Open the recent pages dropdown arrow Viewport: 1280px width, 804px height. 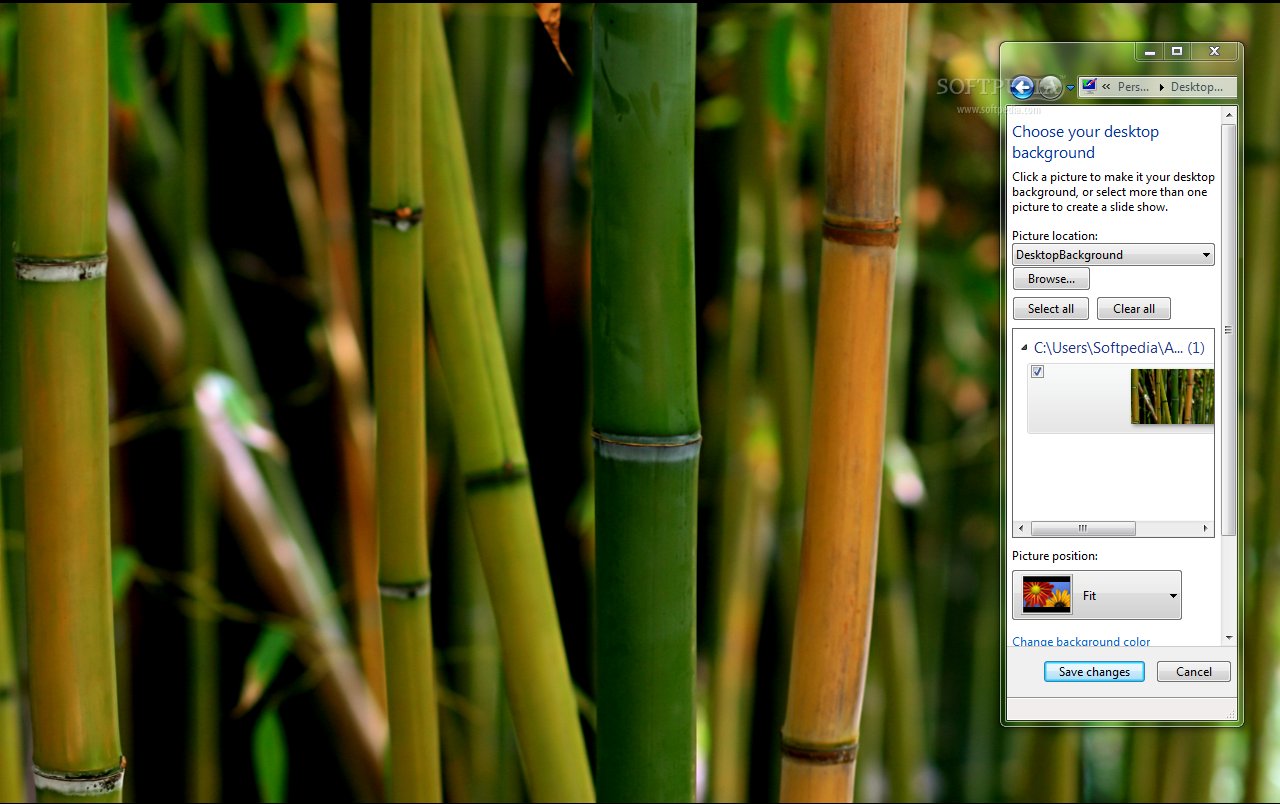point(1070,88)
